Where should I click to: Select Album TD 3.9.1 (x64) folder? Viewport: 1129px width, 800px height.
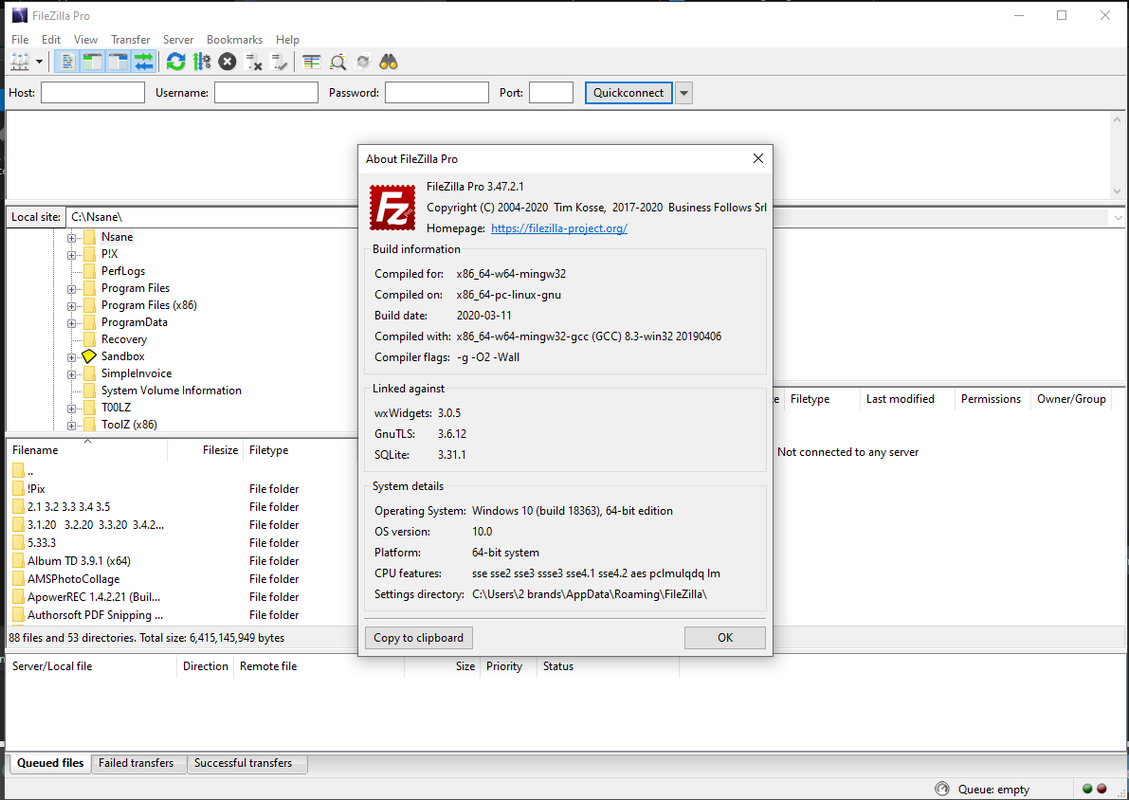pyautogui.click(x=181, y=561)
